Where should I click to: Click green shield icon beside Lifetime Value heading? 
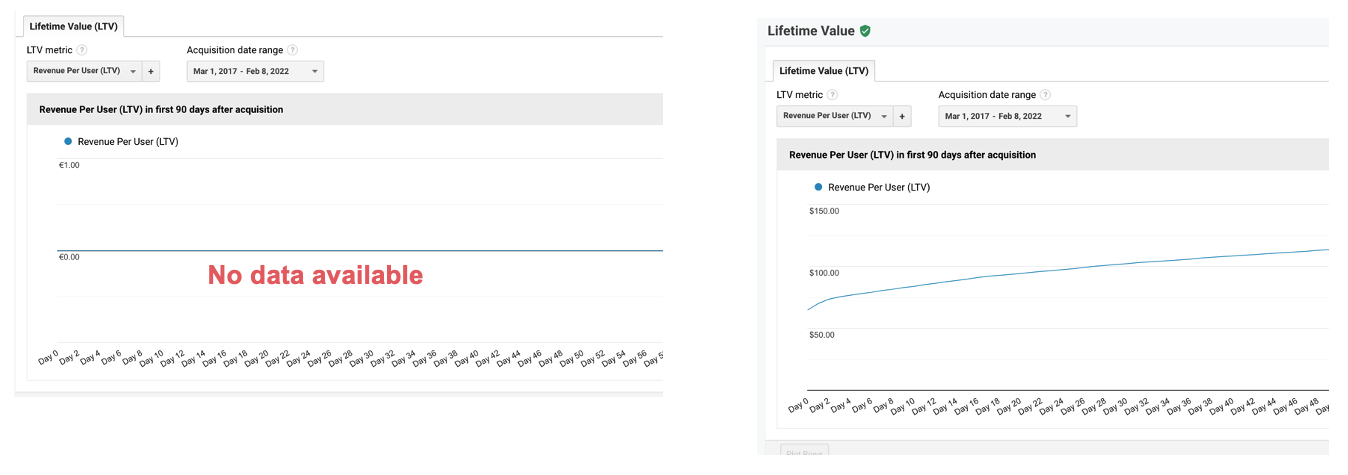point(865,31)
